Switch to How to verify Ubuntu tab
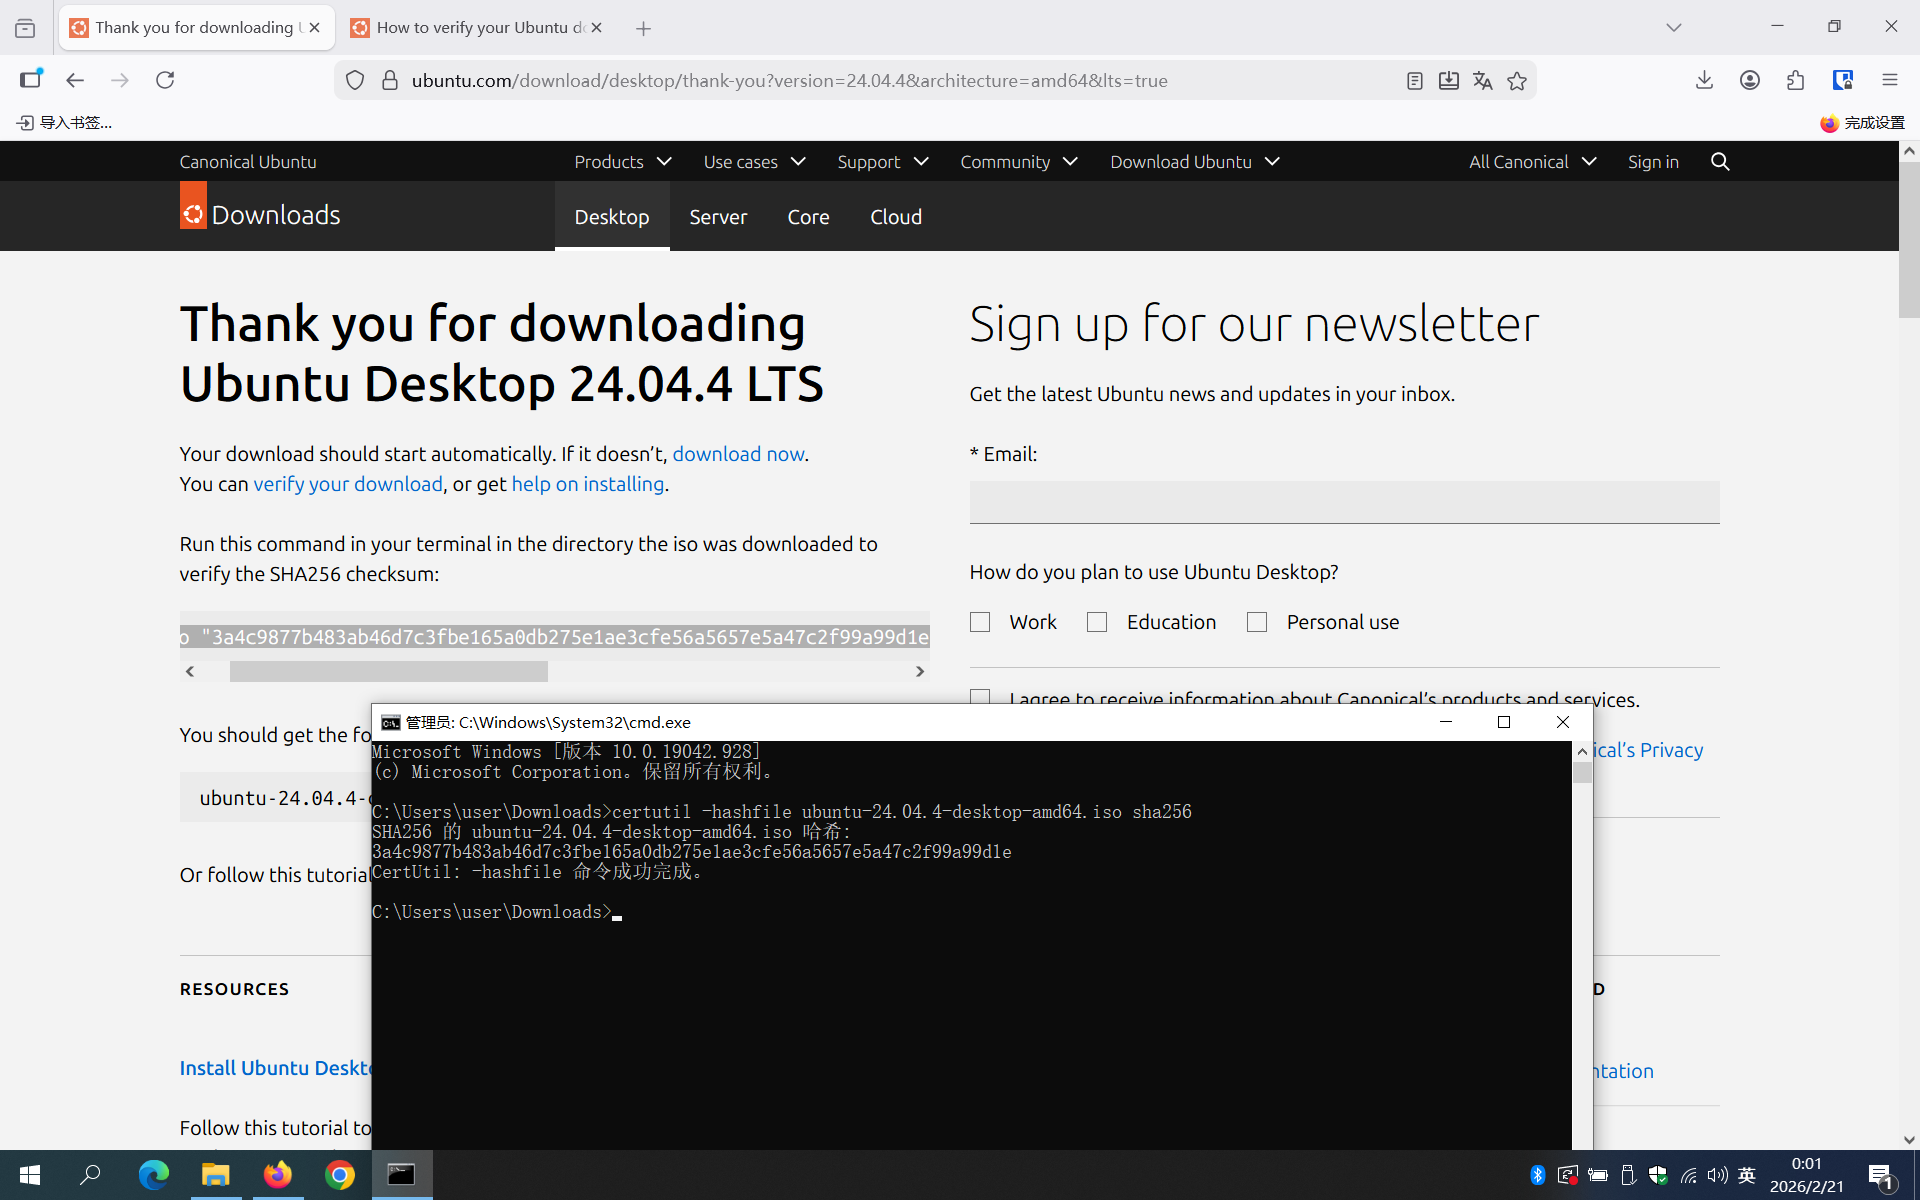This screenshot has height=1200, width=1920. click(x=468, y=28)
